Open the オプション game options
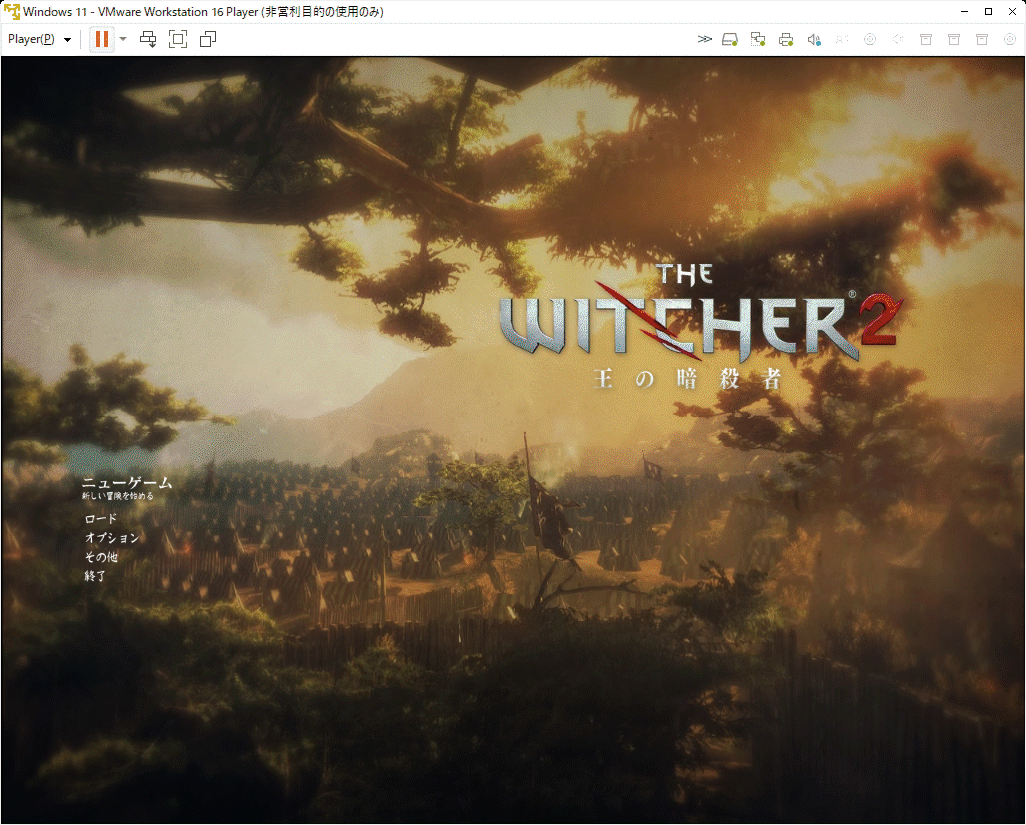This screenshot has width=1026, height=825. point(112,538)
